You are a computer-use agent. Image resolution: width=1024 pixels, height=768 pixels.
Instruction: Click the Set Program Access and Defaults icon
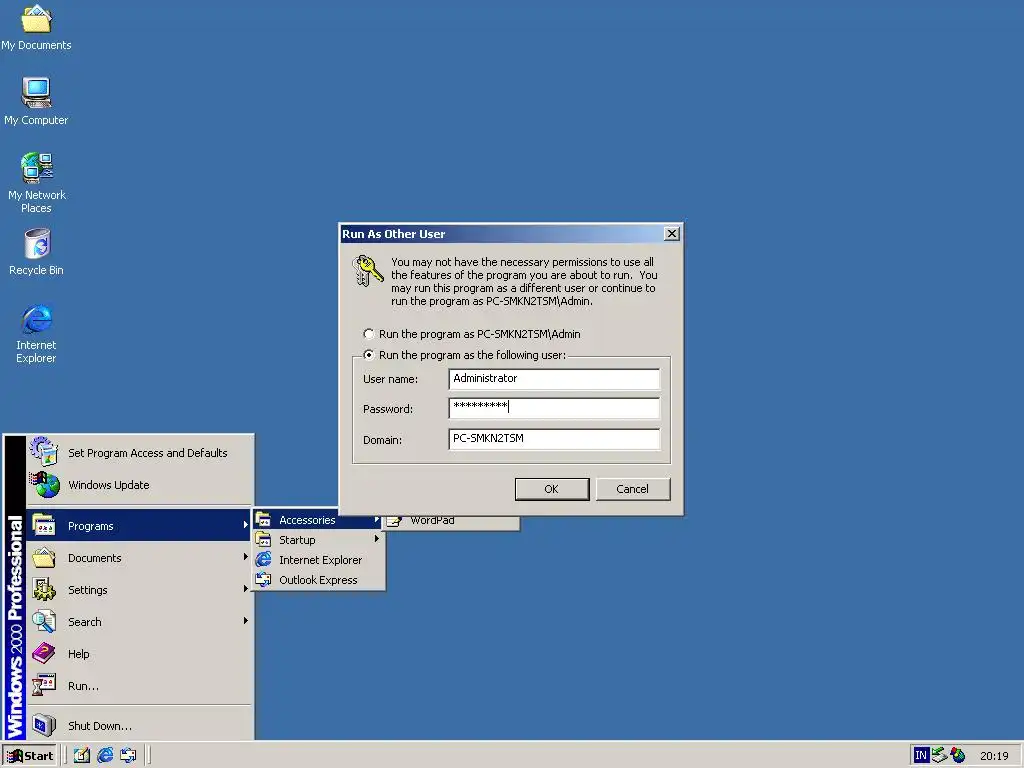coord(44,452)
